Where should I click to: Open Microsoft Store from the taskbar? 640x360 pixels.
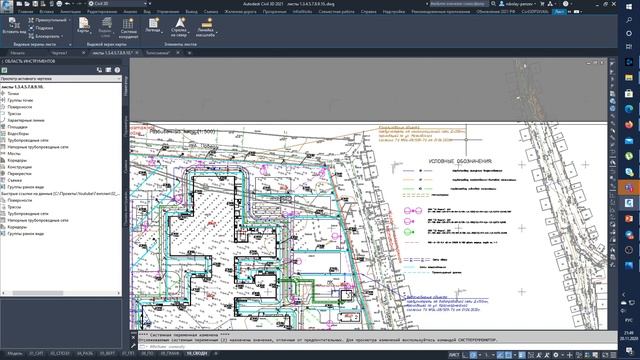(x=629, y=93)
